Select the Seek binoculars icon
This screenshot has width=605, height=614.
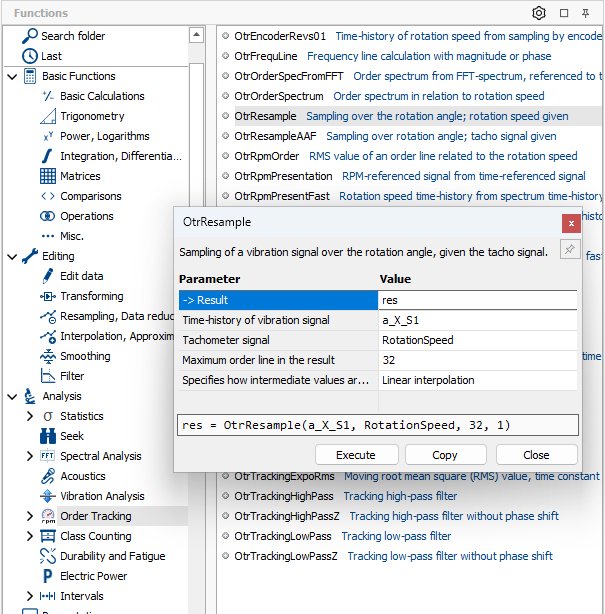[48, 436]
